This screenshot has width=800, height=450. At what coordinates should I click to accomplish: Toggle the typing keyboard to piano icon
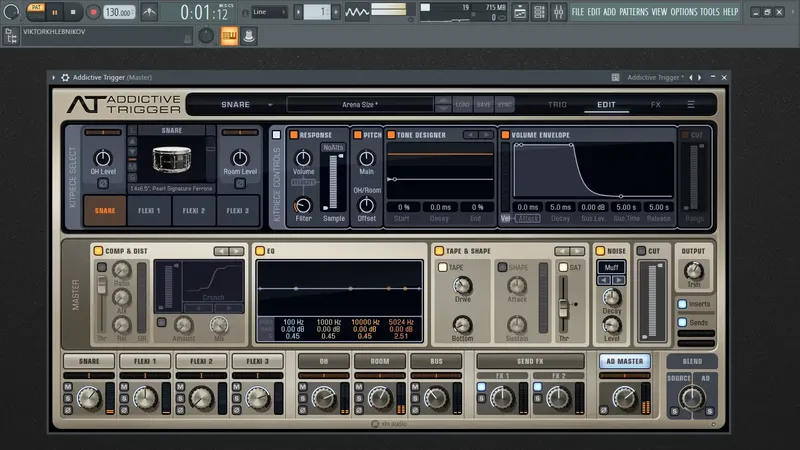pos(229,36)
